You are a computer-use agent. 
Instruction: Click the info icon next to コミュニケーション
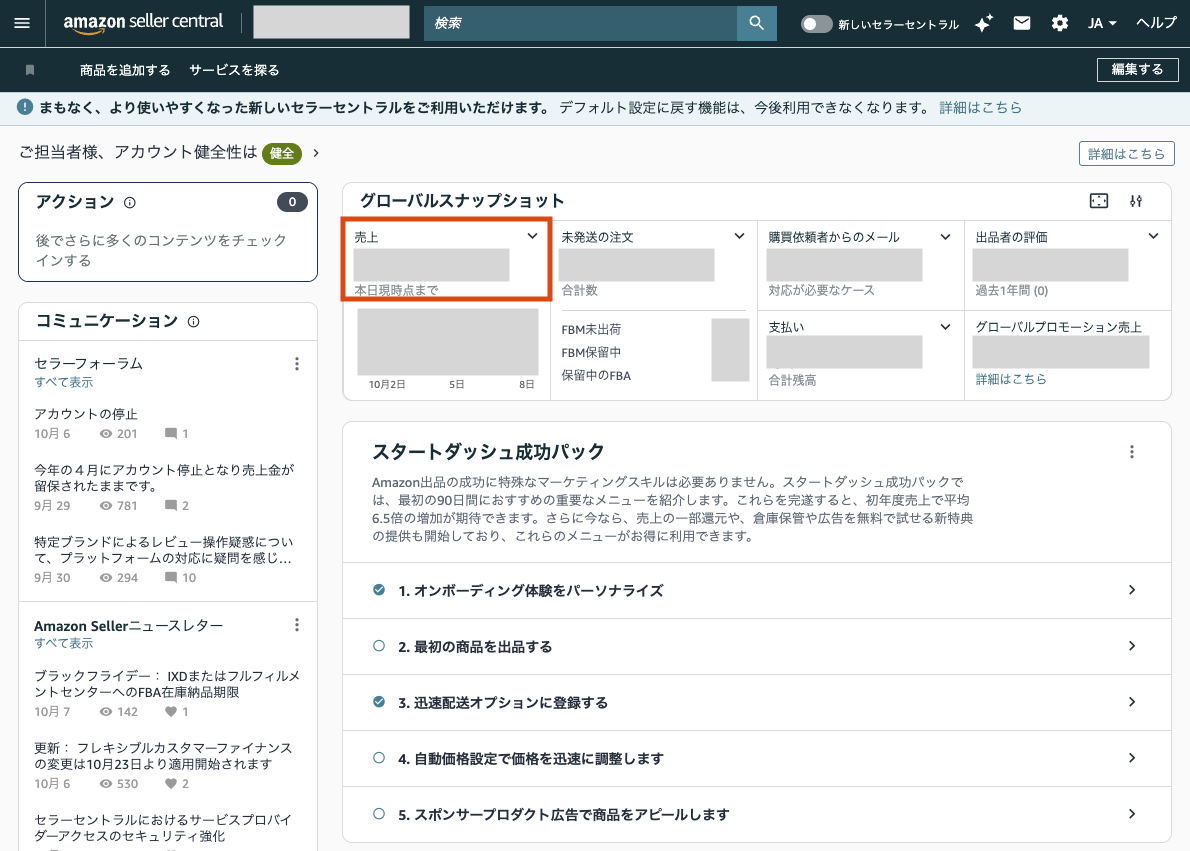194,322
